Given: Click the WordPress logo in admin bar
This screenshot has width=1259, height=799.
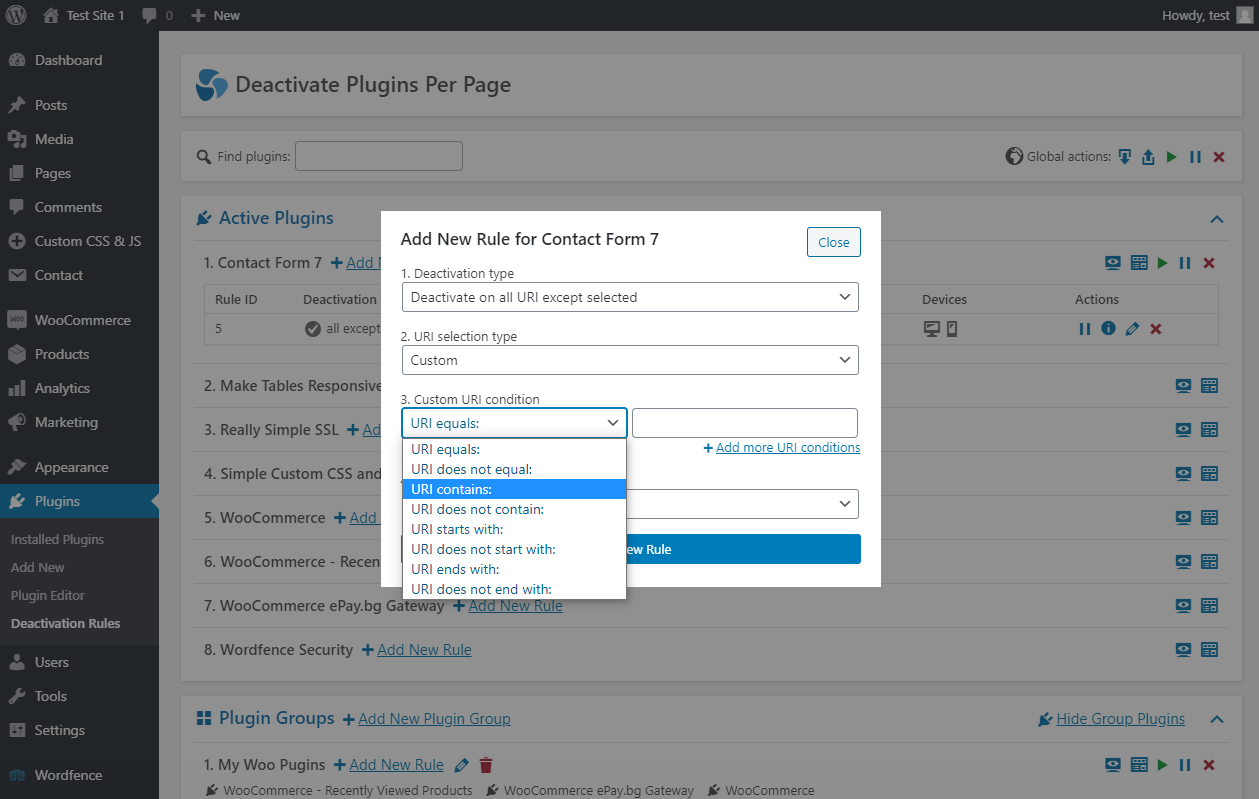Looking at the screenshot, I should pos(16,15).
